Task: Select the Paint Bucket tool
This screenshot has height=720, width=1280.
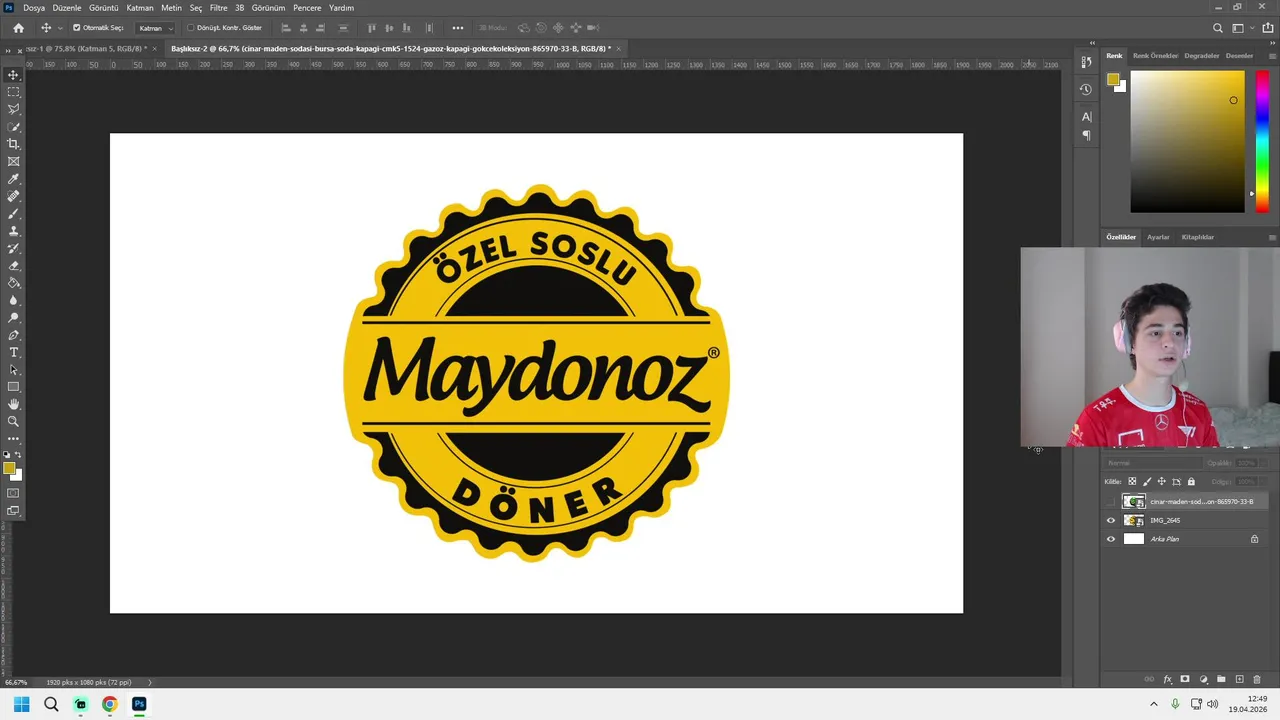Action: click(13, 283)
